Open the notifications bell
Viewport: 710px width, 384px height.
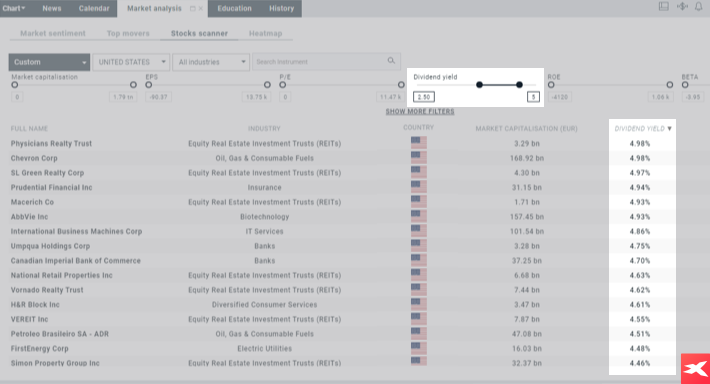pyautogui.click(x=699, y=6)
